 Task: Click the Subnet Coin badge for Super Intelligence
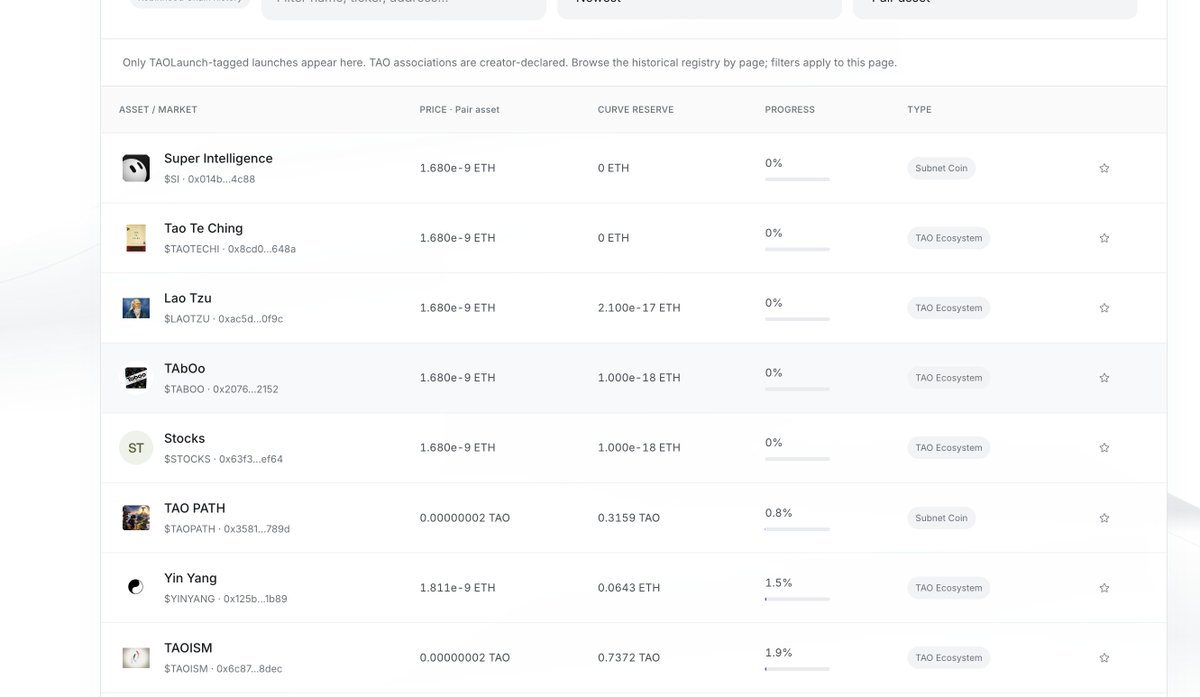941,168
